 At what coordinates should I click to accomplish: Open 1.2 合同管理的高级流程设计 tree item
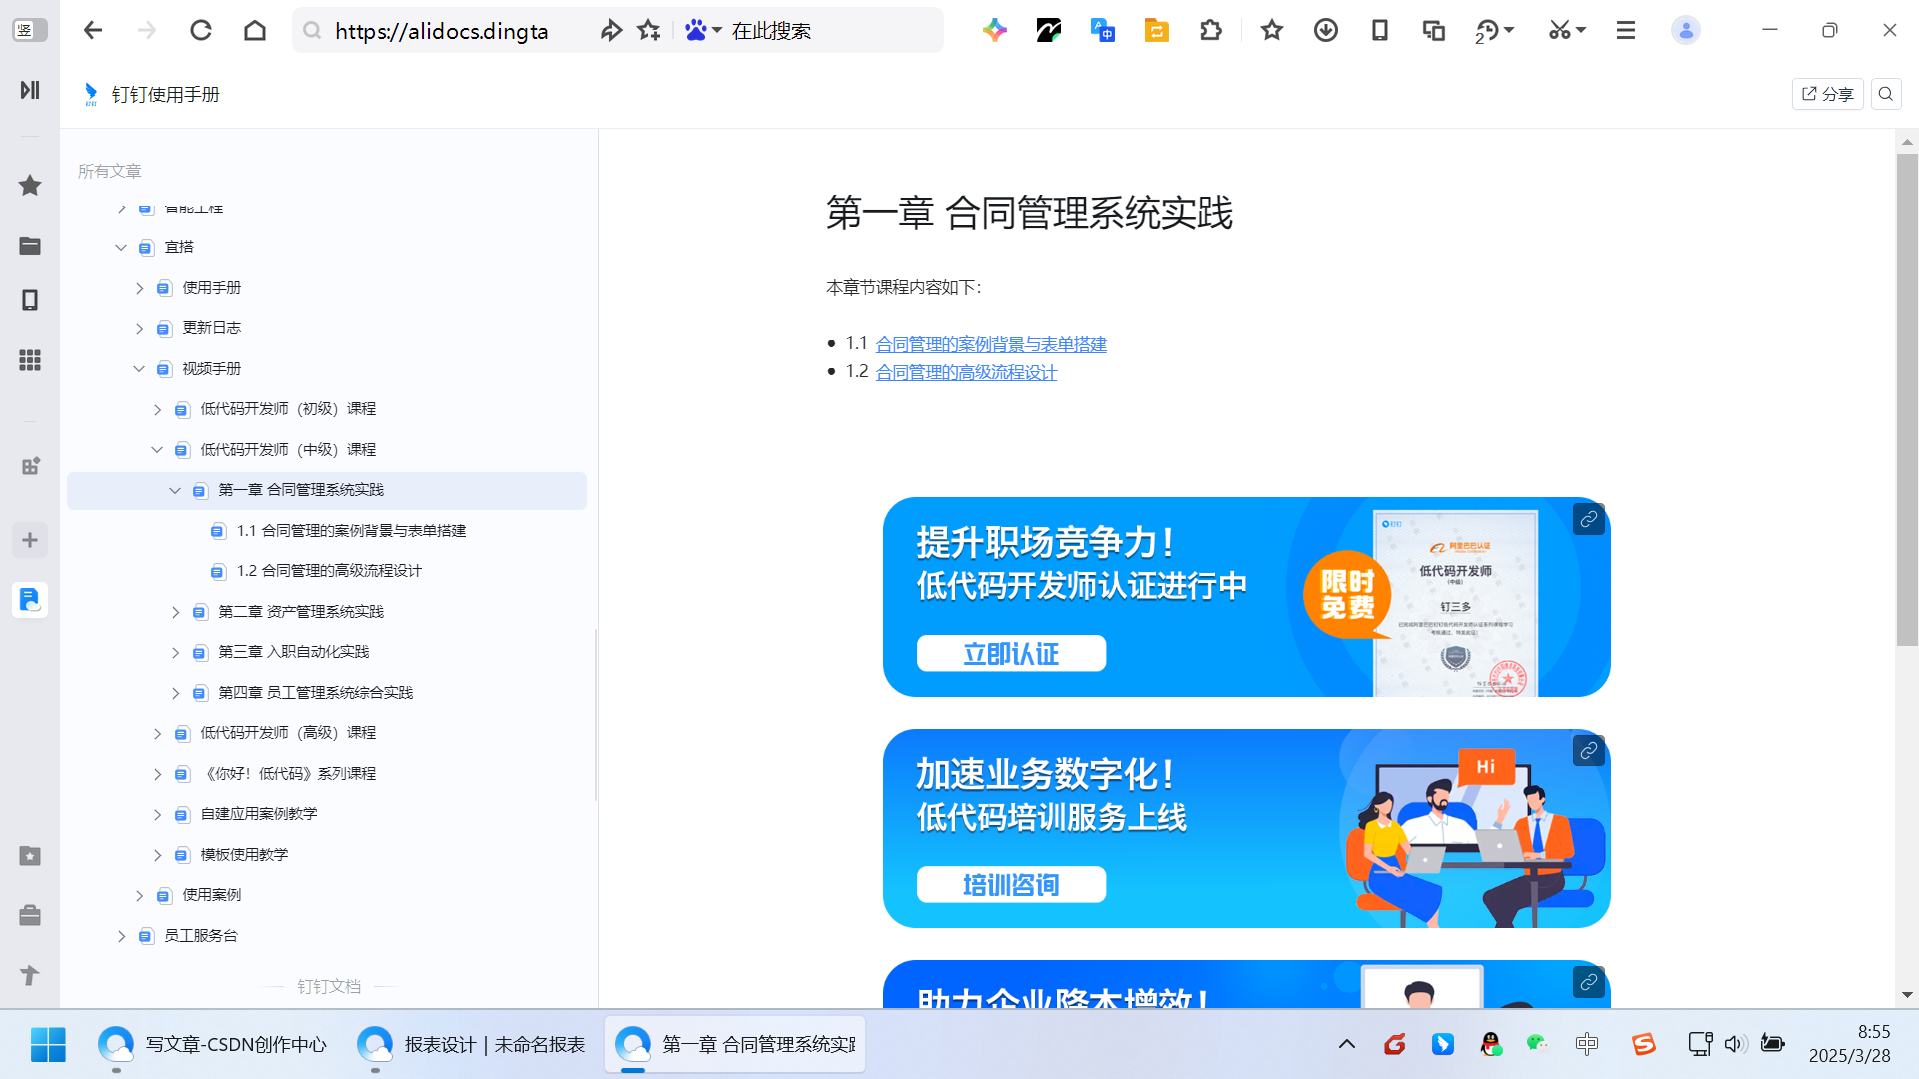coord(329,571)
